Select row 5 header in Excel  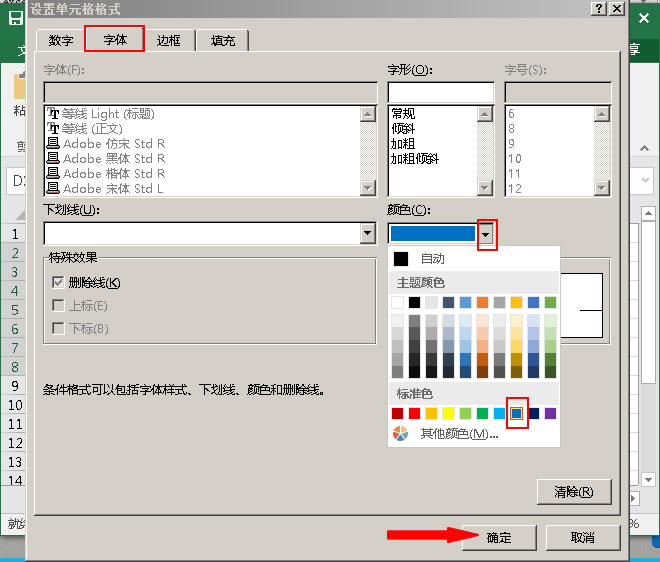click(15, 310)
